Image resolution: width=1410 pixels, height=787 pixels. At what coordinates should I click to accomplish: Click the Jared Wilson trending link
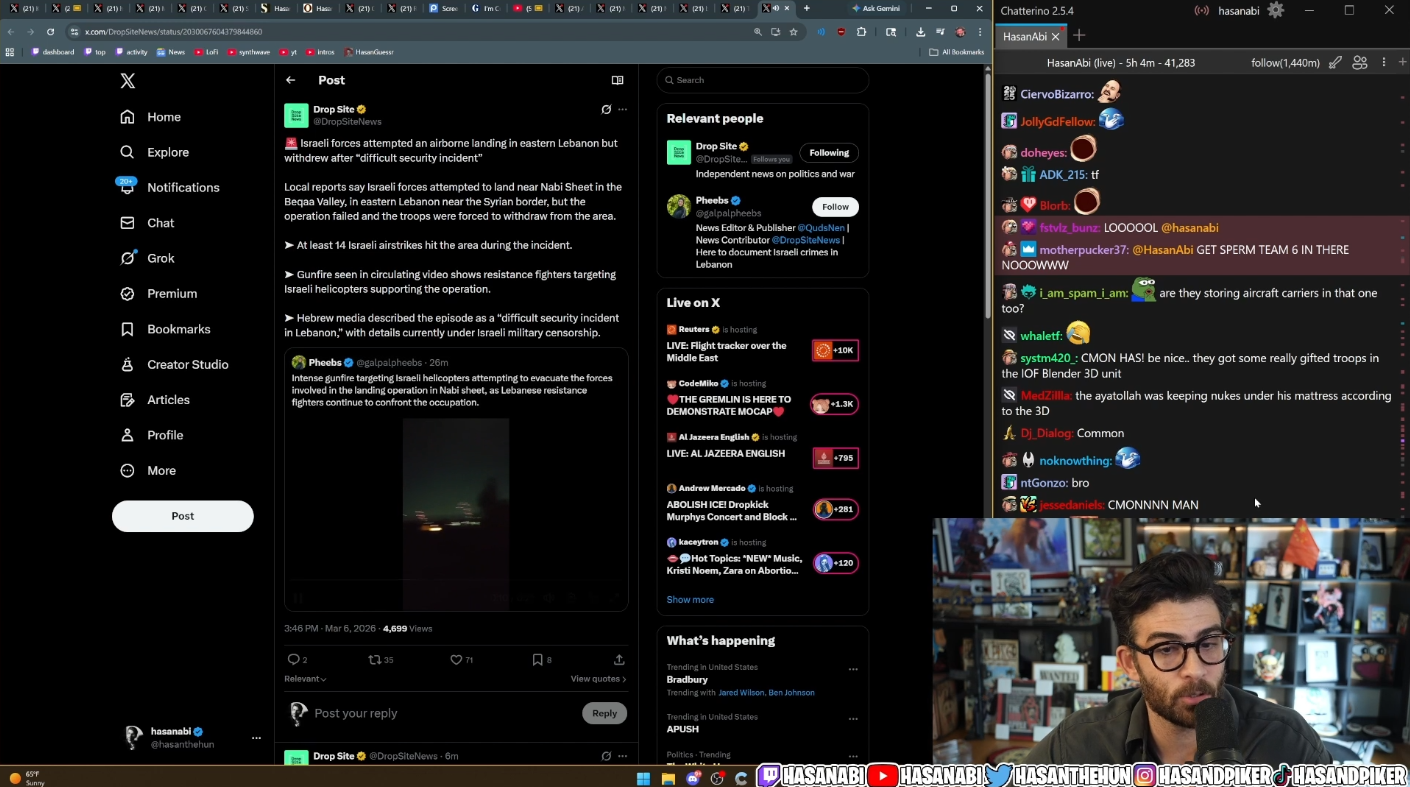(x=740, y=693)
